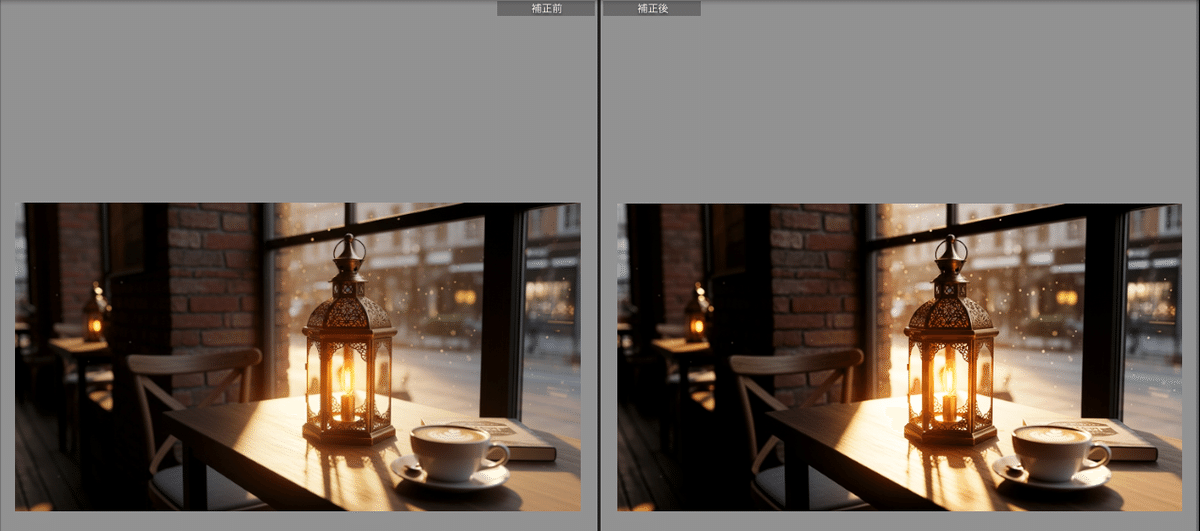
Task: Click the 補正前 (Before) label
Action: 546,8
